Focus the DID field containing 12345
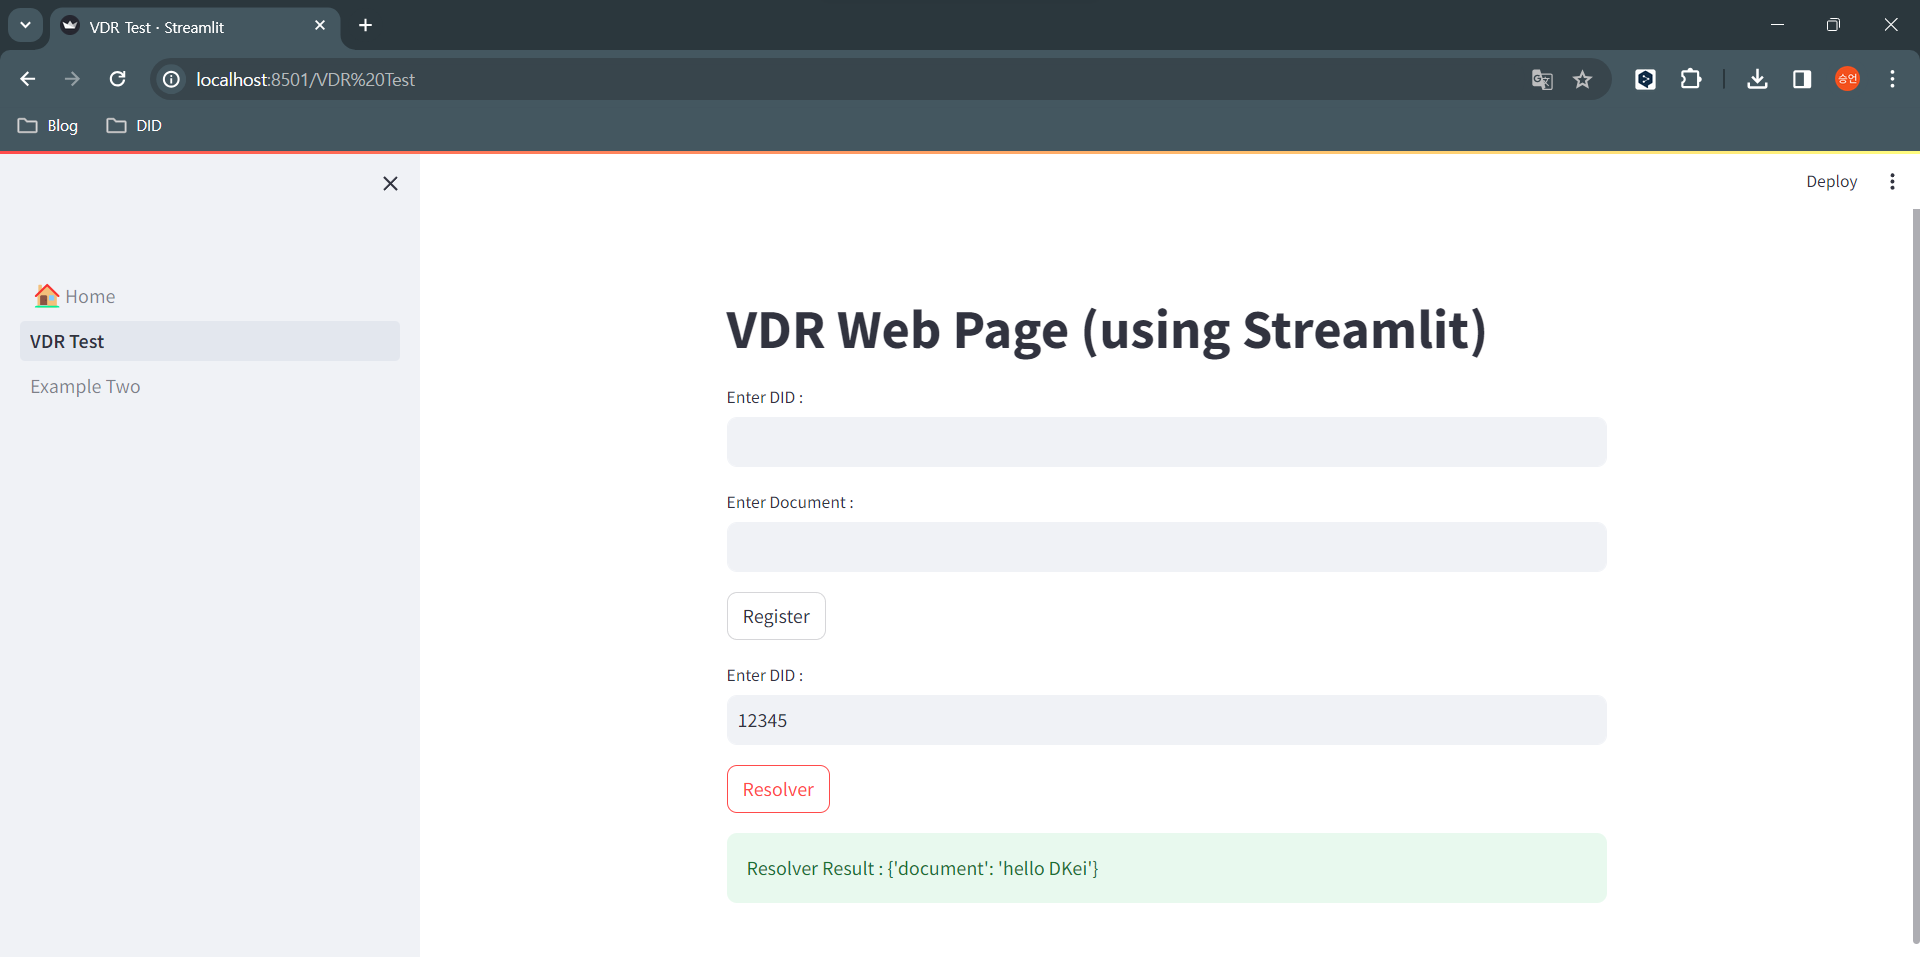 (x=1166, y=720)
